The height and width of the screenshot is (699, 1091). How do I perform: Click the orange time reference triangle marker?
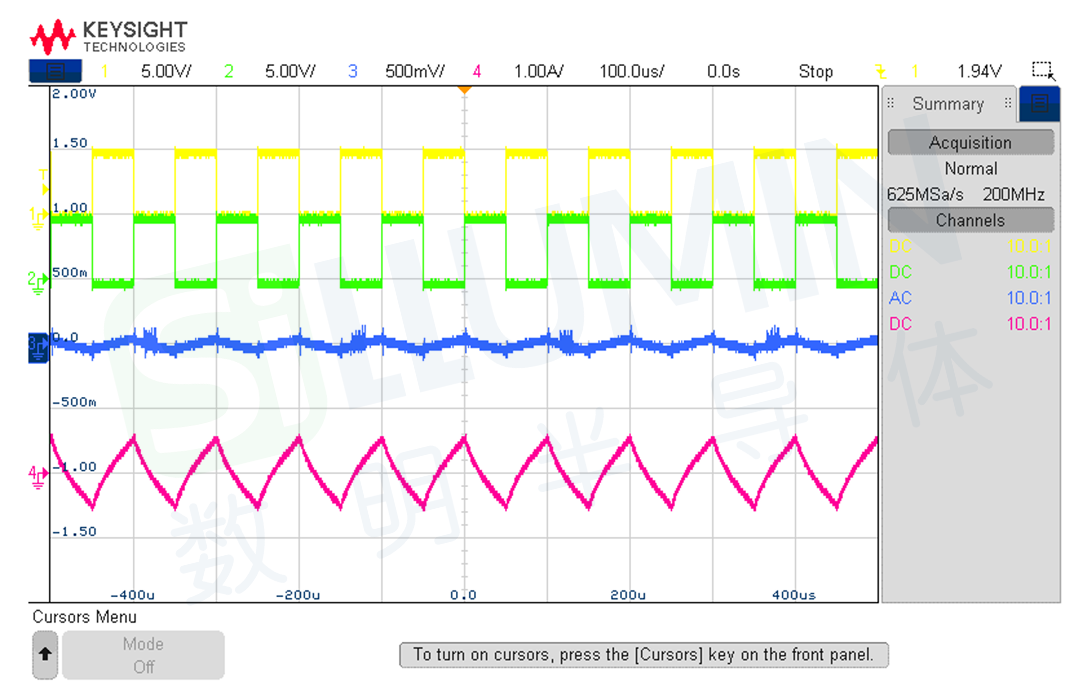(464, 90)
